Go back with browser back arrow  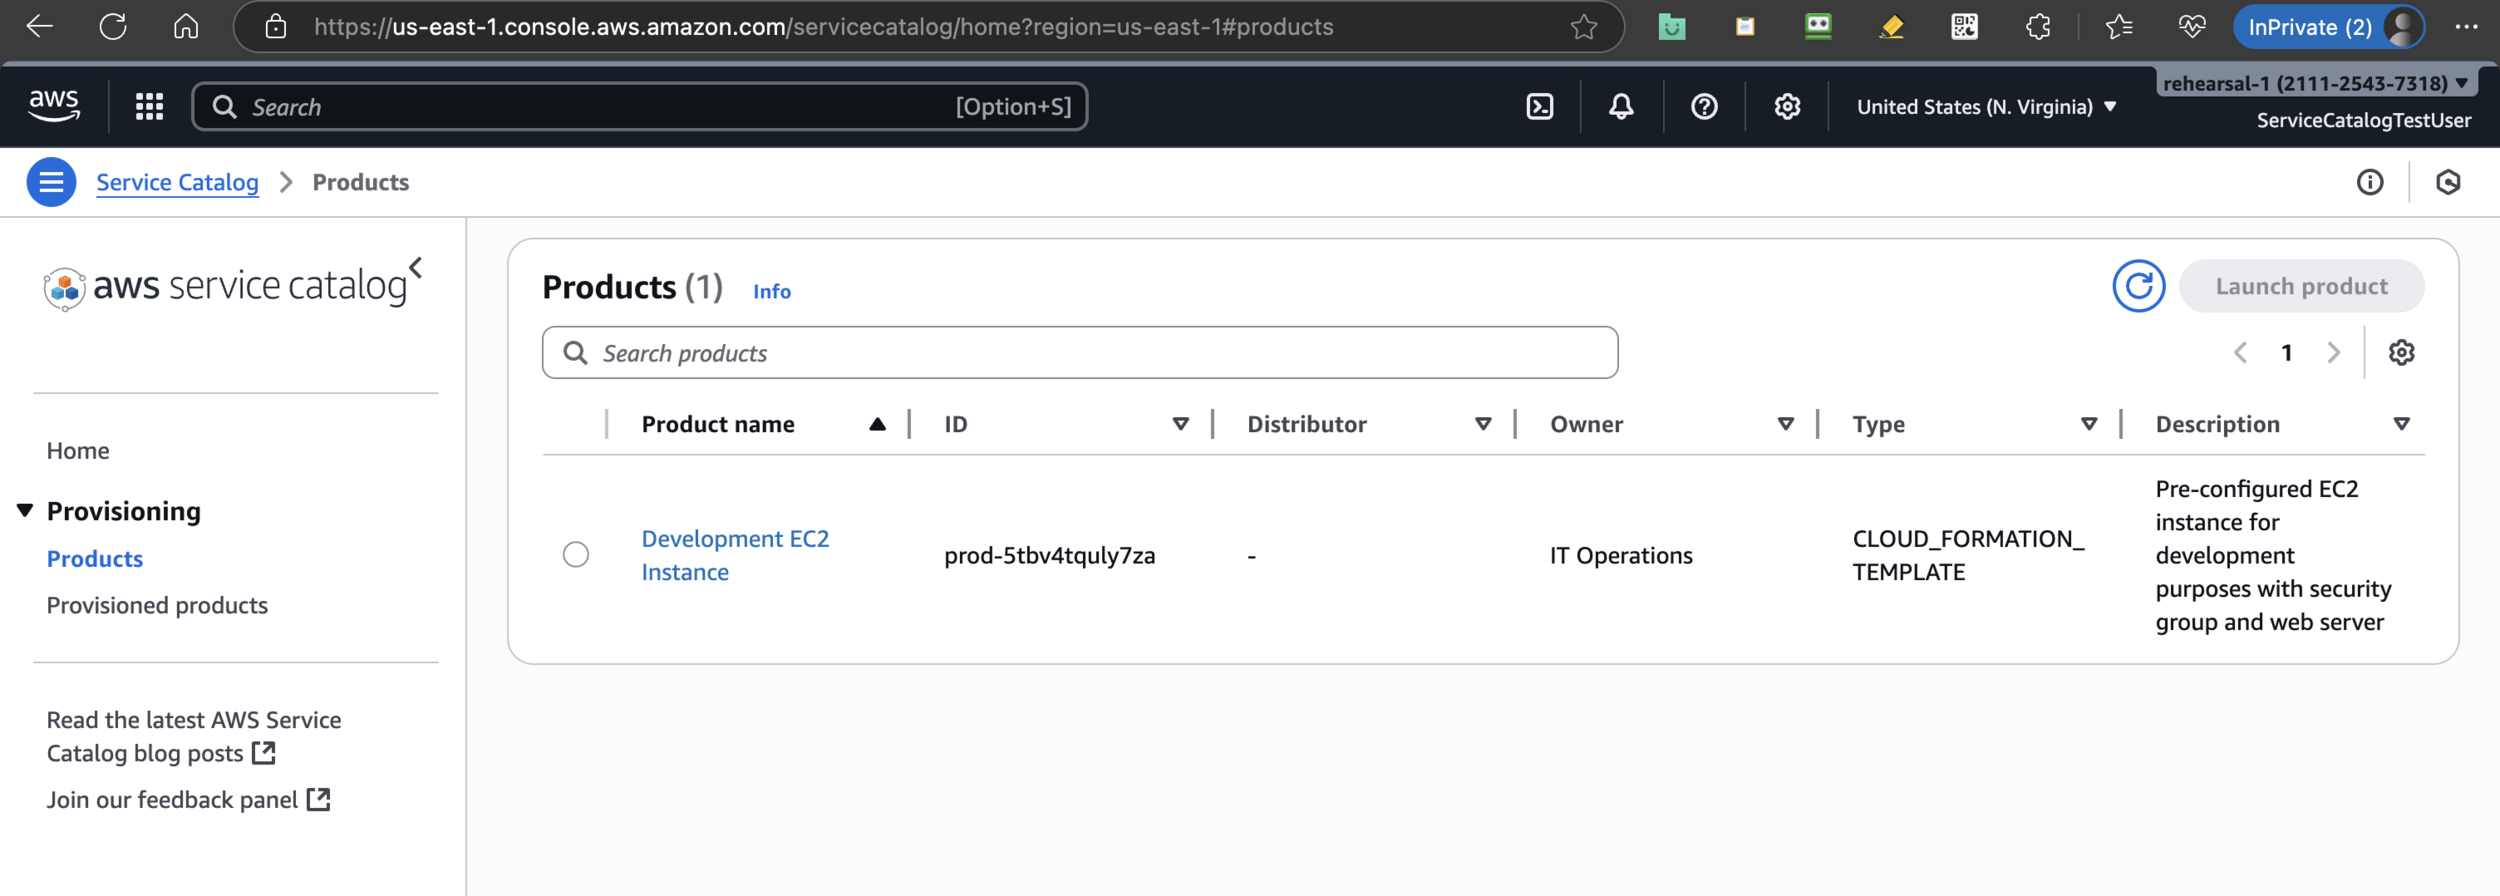coord(40,27)
